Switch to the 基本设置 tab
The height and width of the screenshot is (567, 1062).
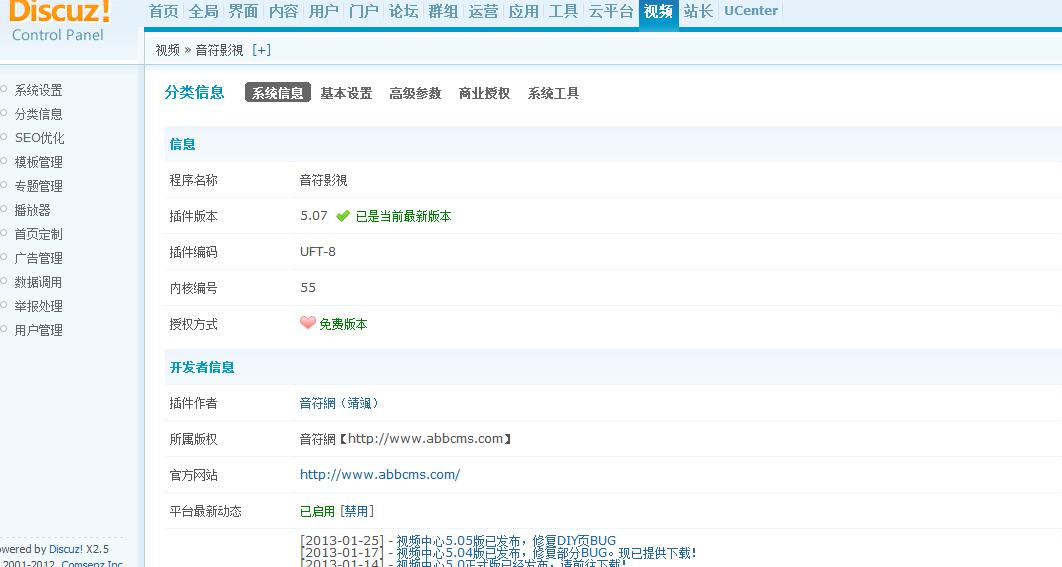(x=346, y=93)
